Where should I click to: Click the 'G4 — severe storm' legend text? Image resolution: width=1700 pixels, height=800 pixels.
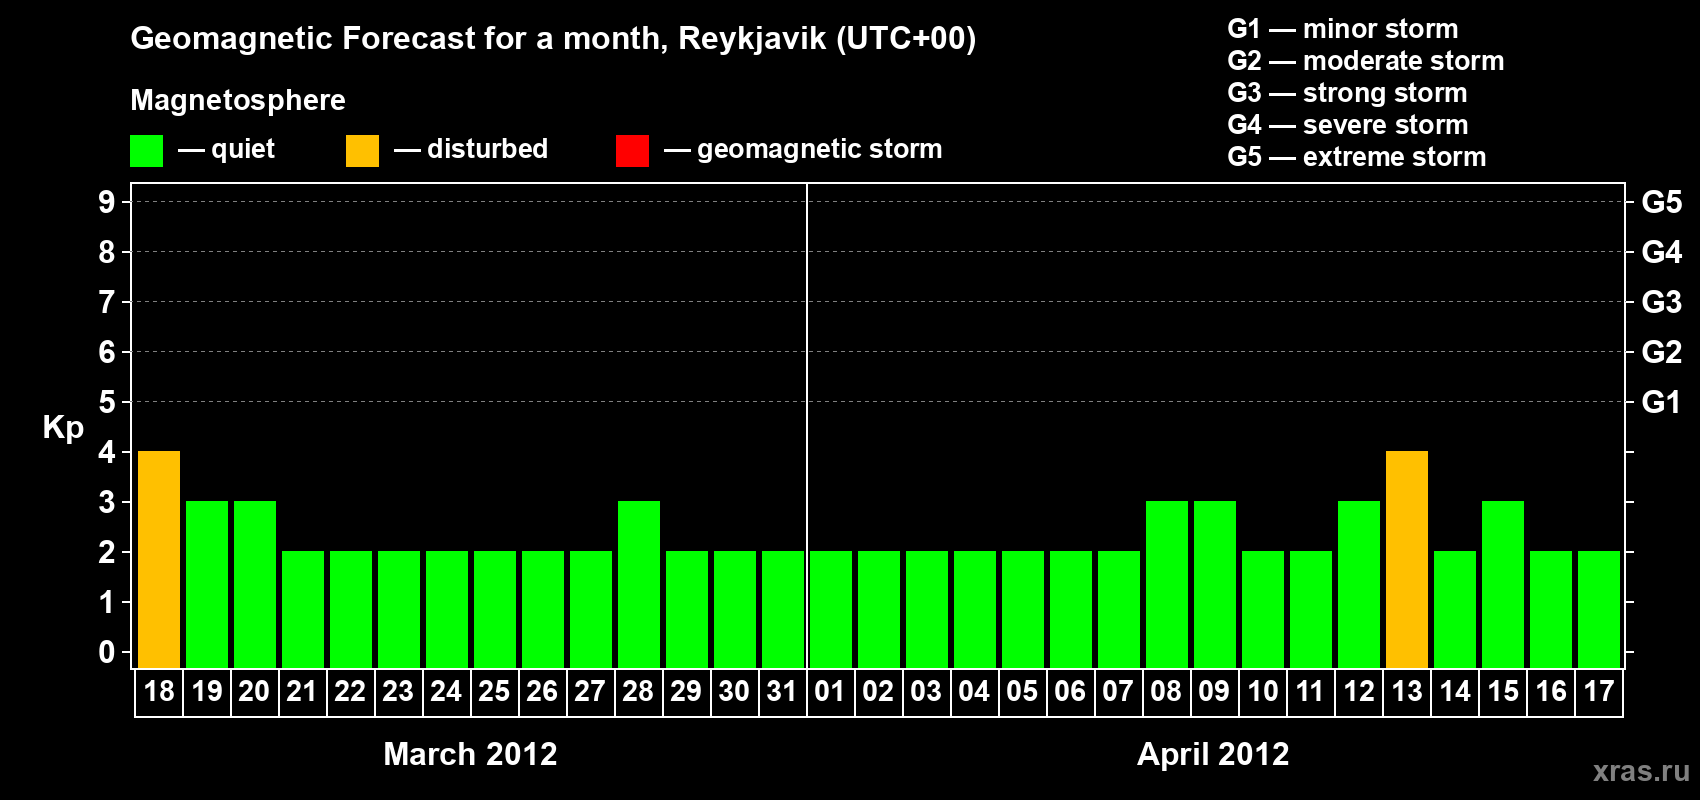click(1348, 125)
